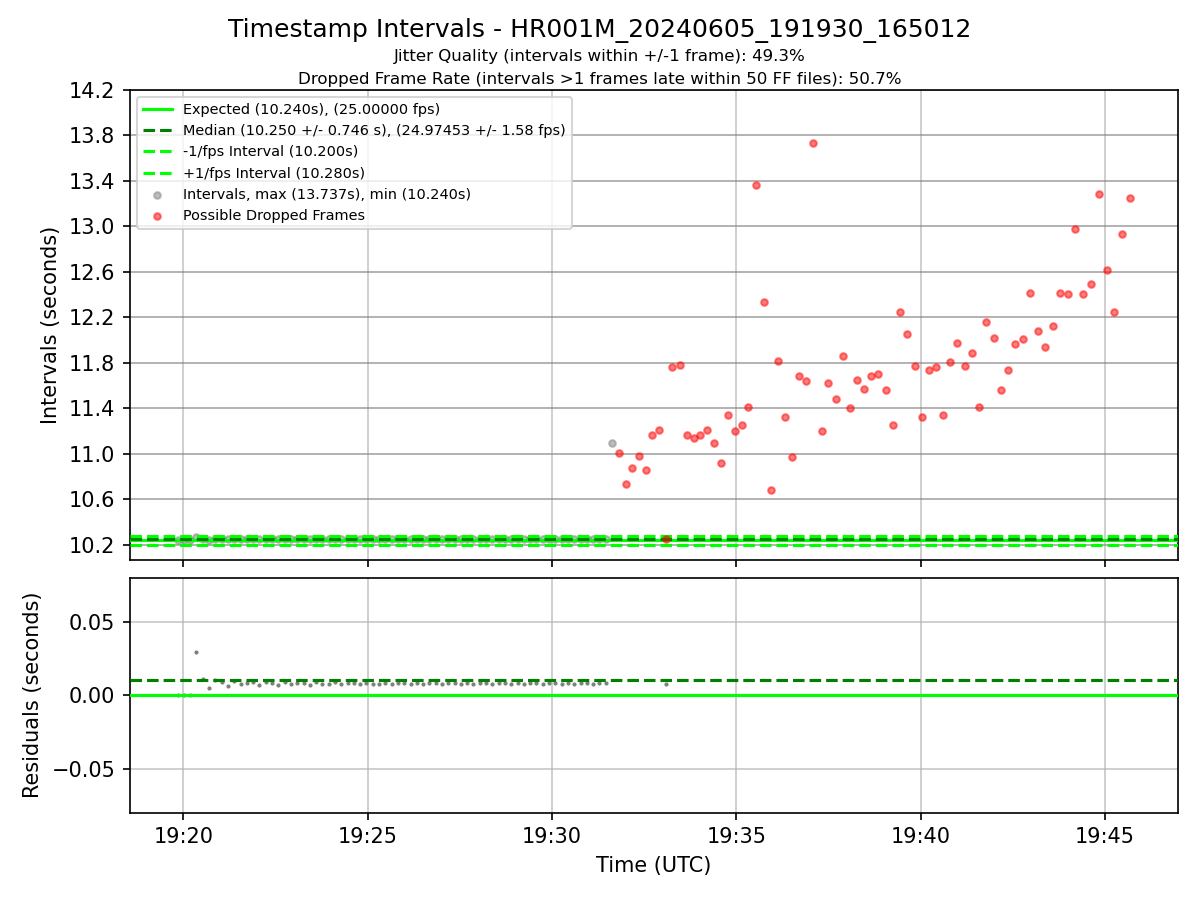Click the outlier residual point near 0.03 seconds
Screen dimensions: 1200x900
(196, 652)
